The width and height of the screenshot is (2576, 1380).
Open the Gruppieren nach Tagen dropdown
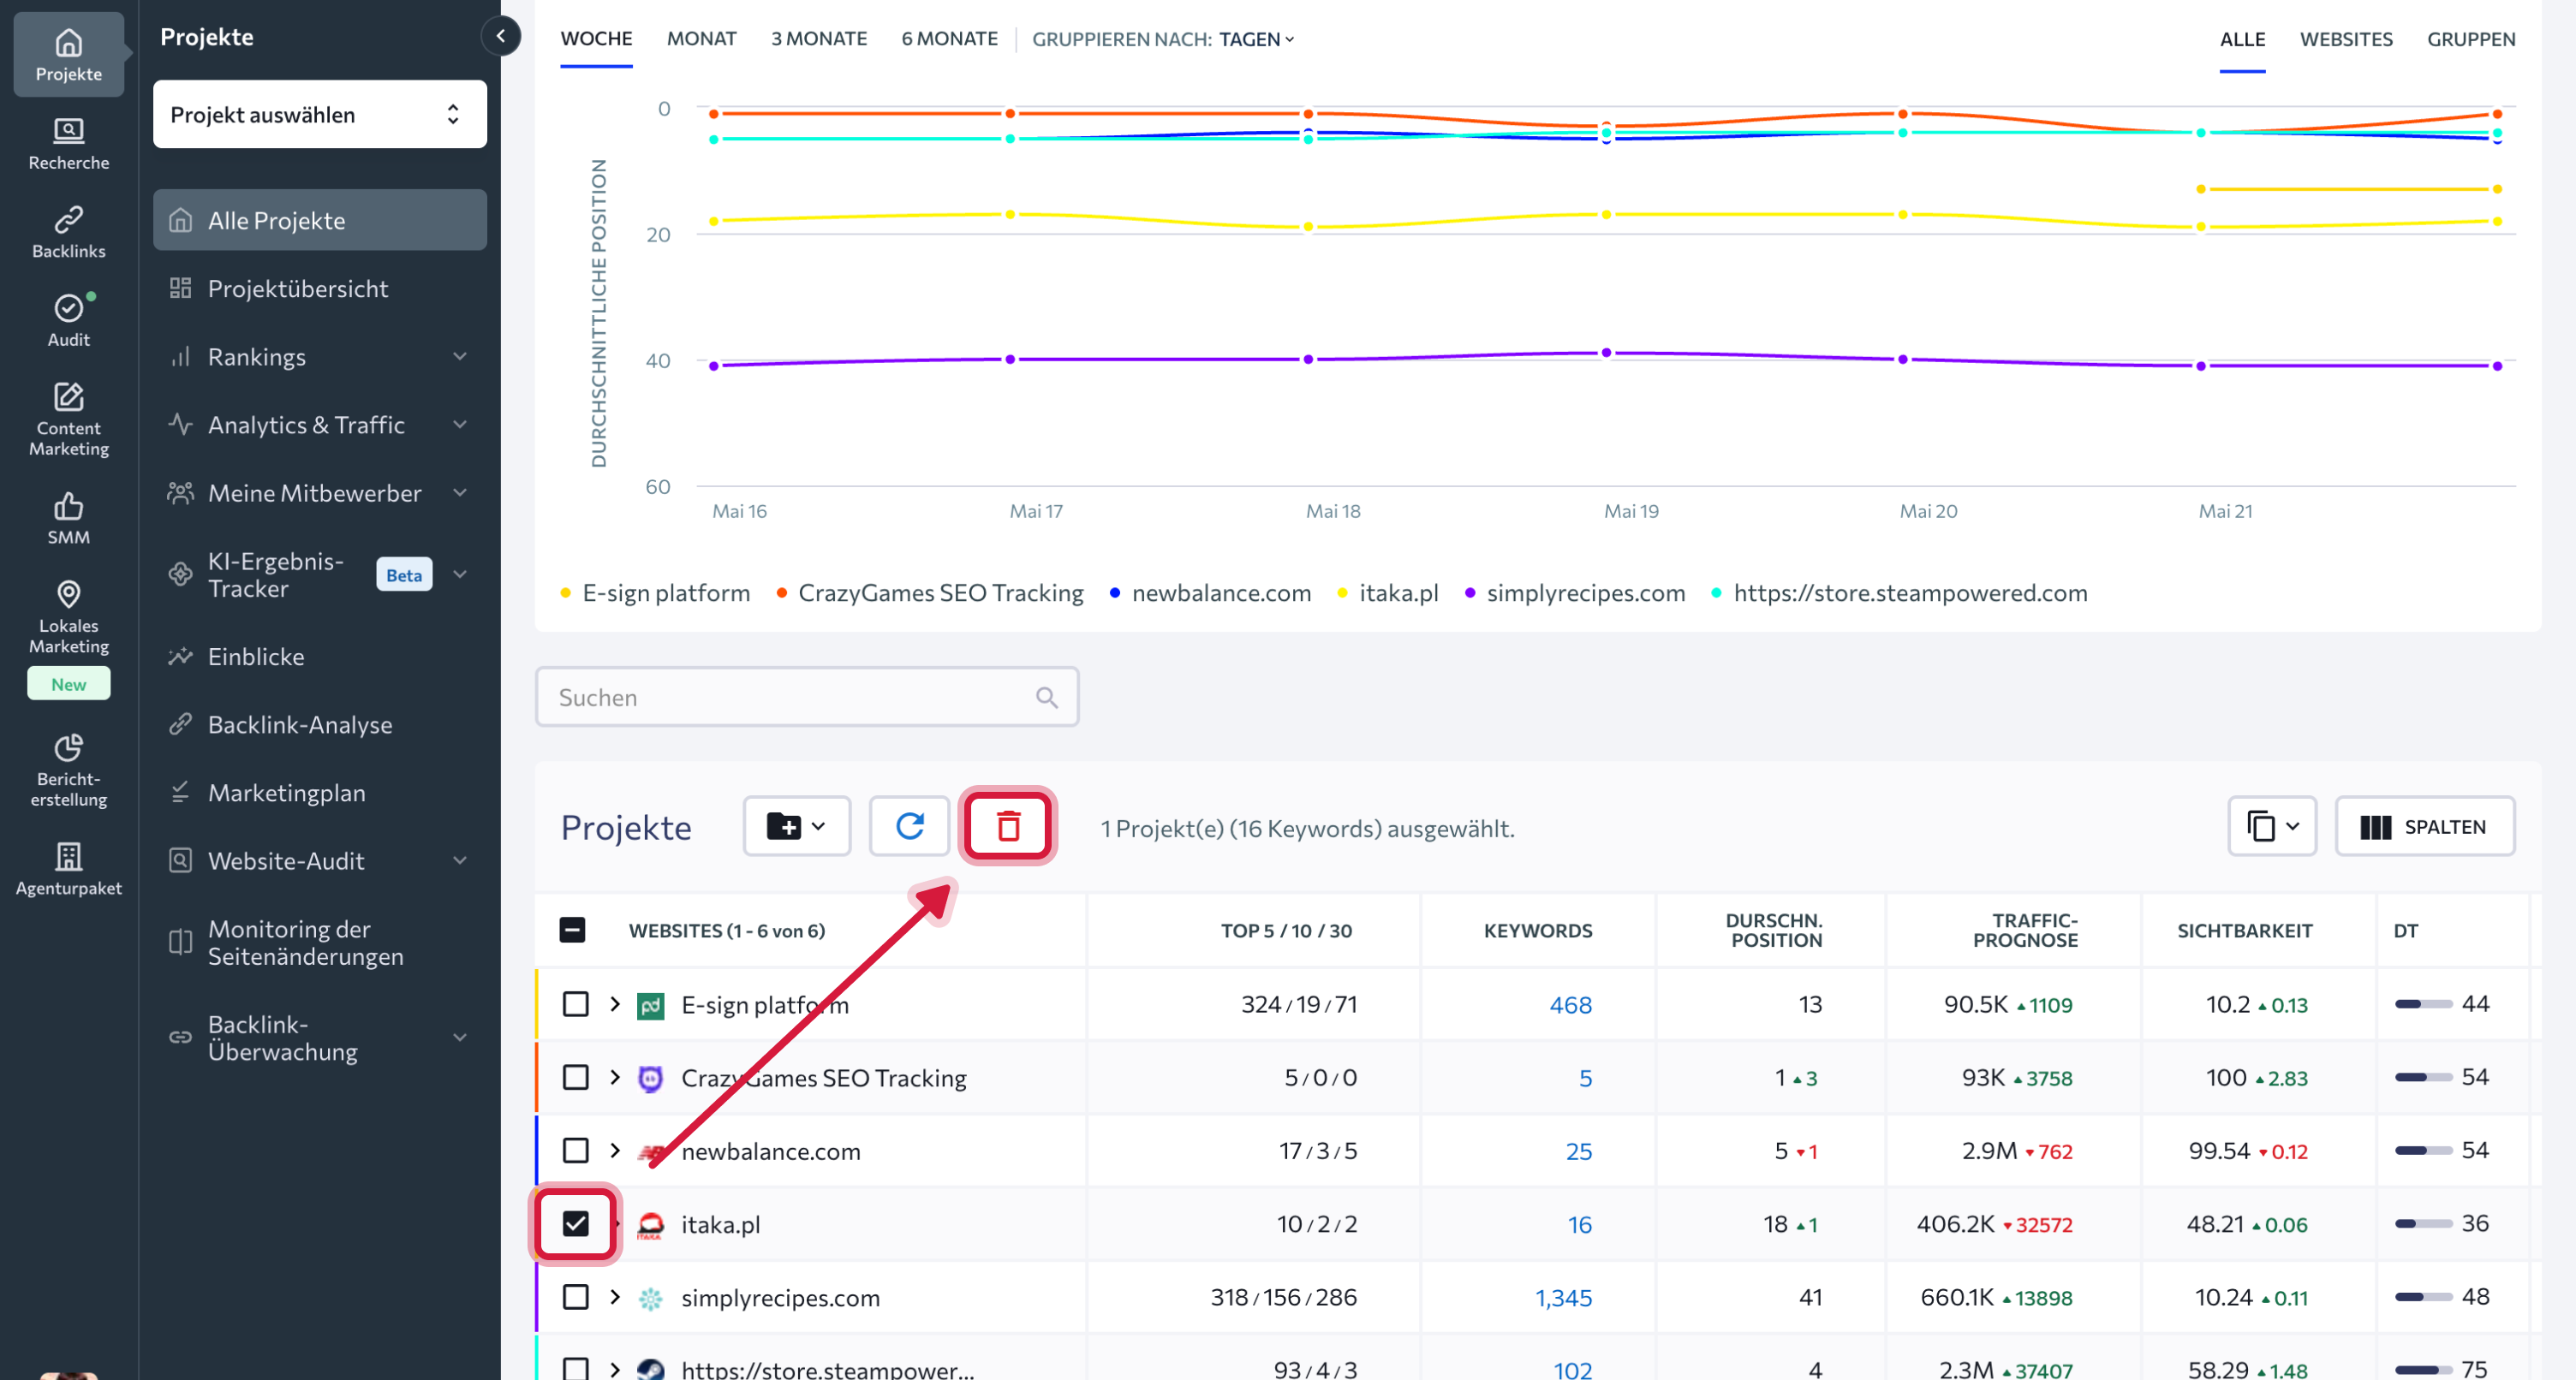[x=1256, y=39]
